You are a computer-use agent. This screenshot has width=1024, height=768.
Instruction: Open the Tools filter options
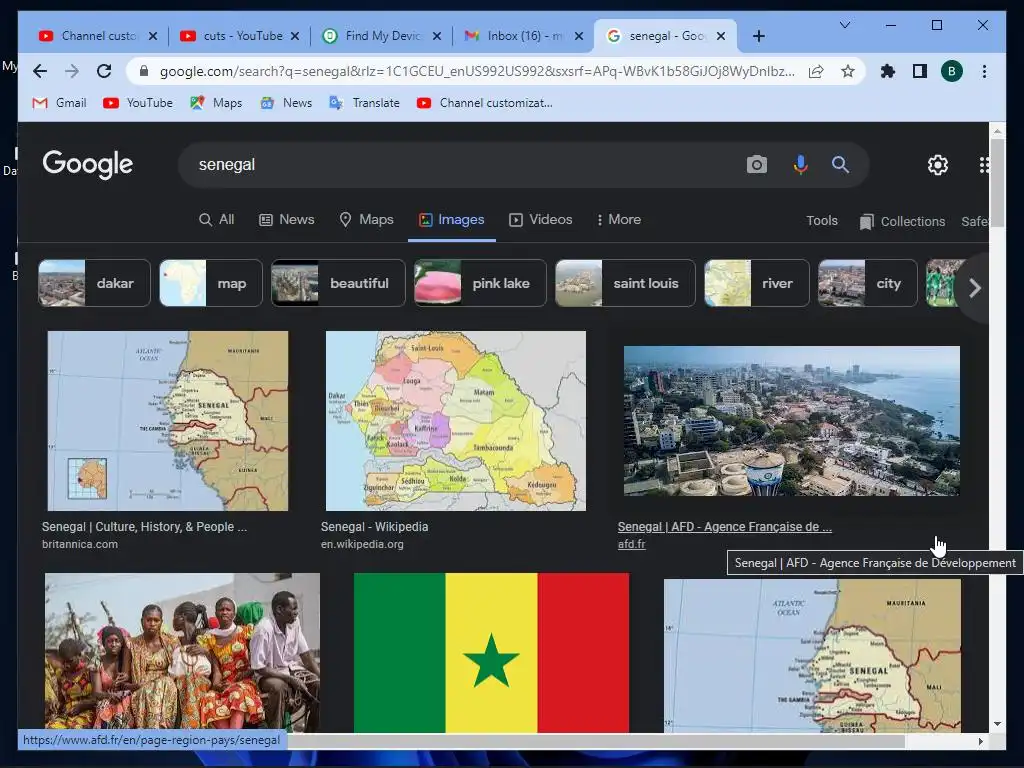pos(822,221)
